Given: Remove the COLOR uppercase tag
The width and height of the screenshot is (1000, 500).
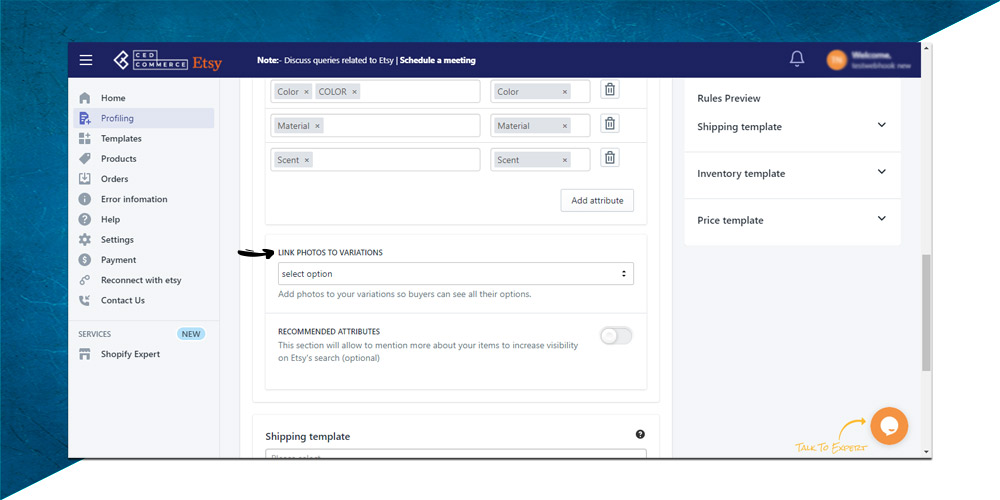Looking at the screenshot, I should coord(355,92).
